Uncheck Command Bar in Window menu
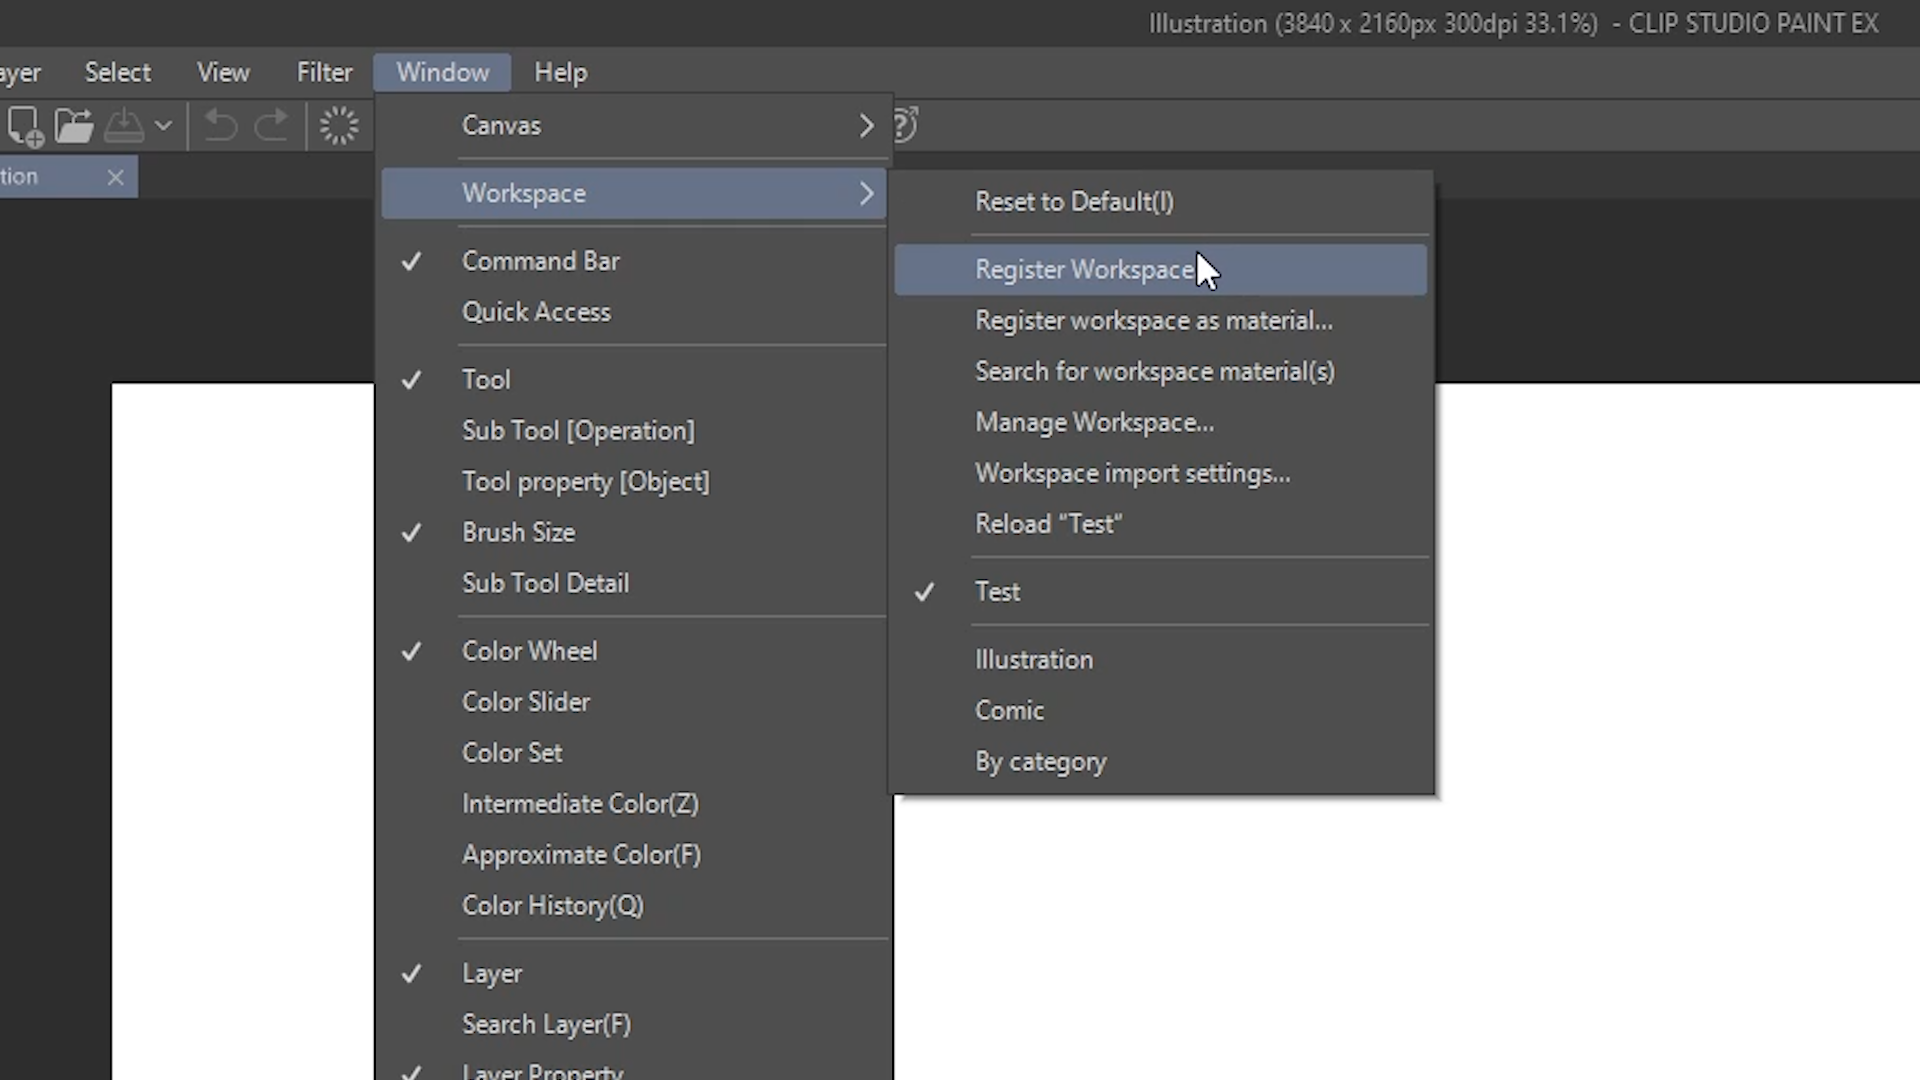This screenshot has height=1080, width=1920. click(x=540, y=261)
